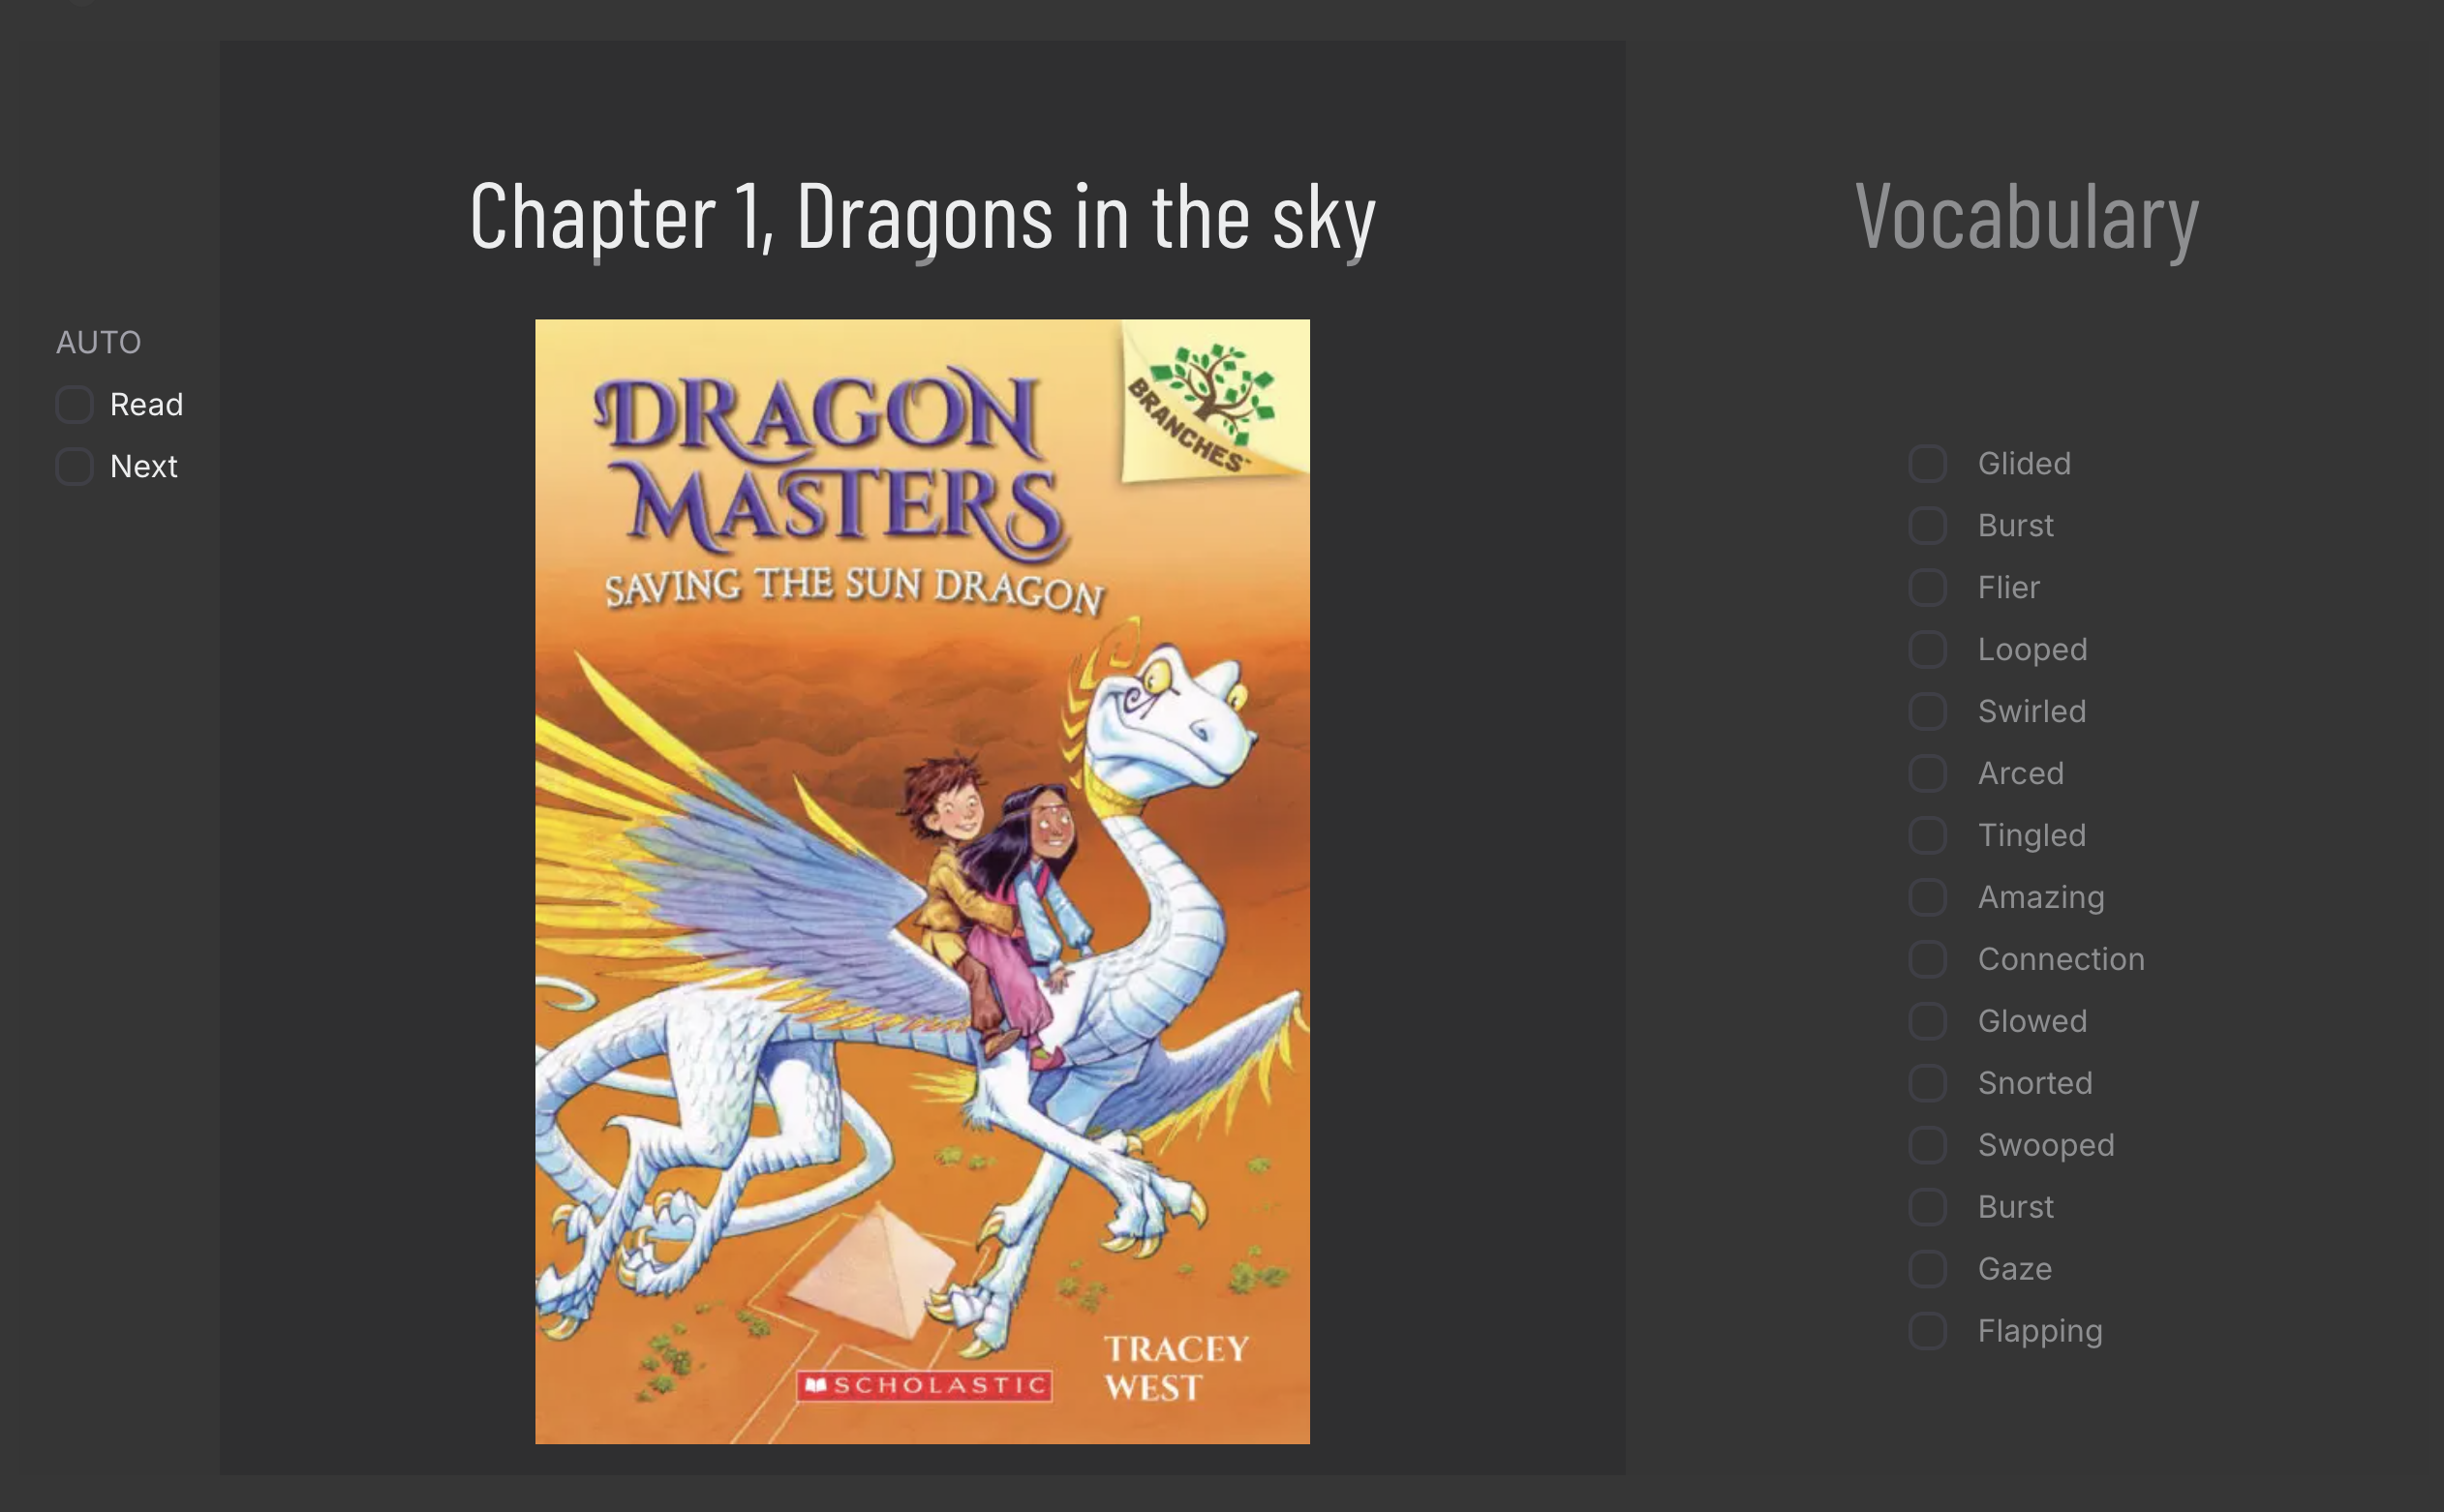
Task: Tick the Connection checkbox
Action: pyautogui.click(x=1927, y=960)
